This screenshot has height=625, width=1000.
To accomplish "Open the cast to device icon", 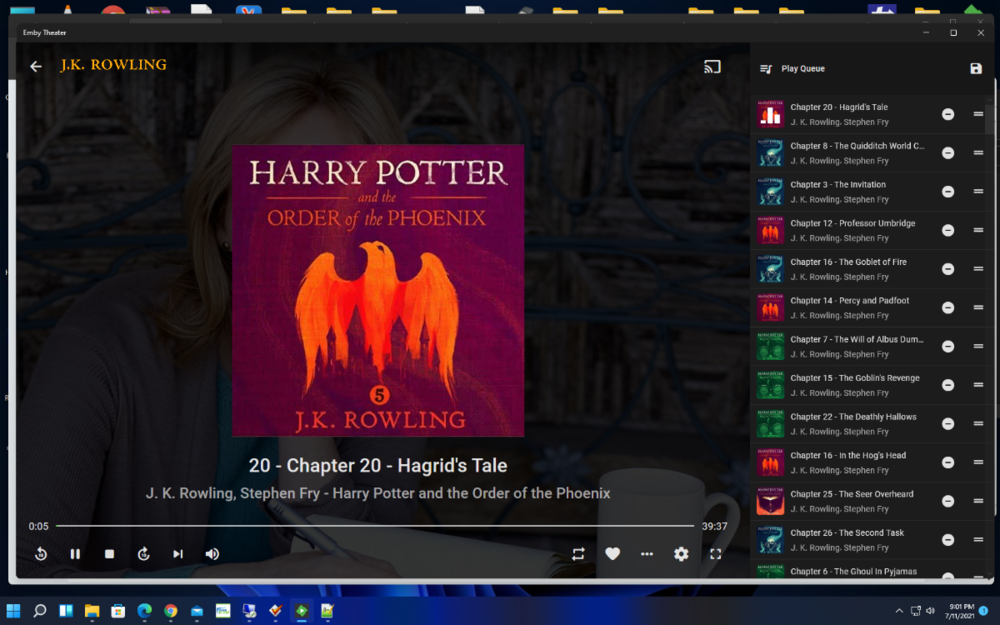I will tap(712, 66).
